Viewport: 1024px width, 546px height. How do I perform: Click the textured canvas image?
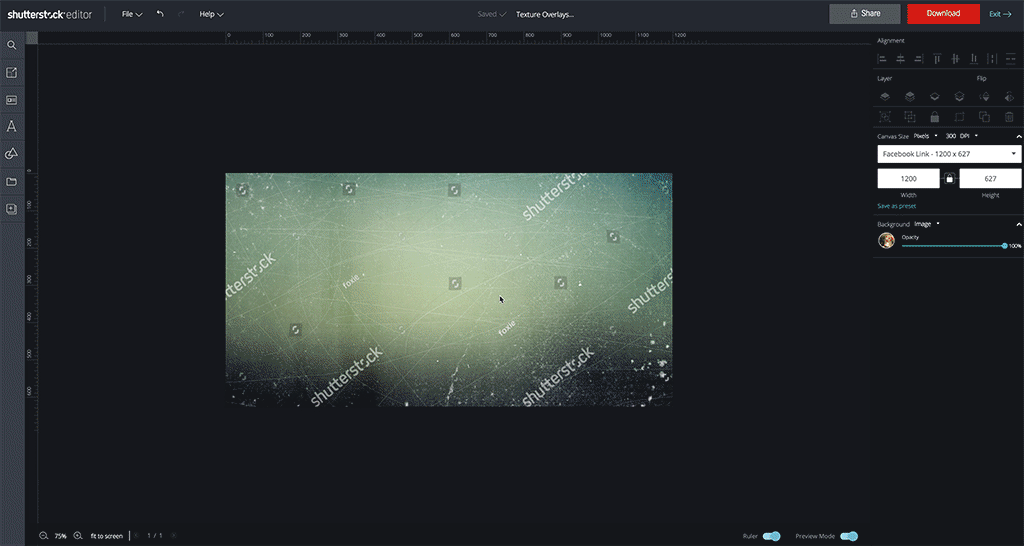tap(449, 289)
